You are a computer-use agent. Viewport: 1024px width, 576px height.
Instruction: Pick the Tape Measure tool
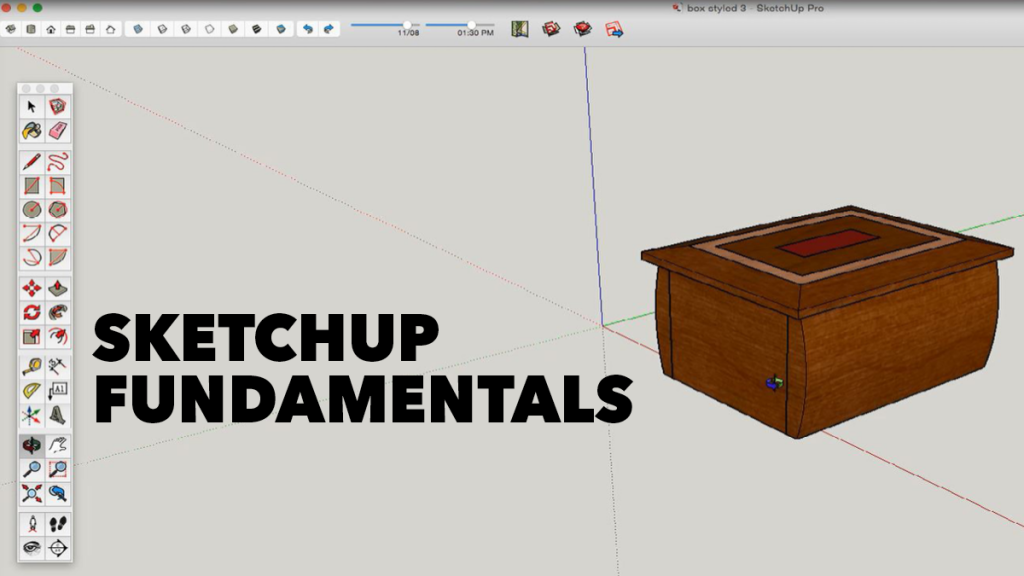[x=31, y=366]
